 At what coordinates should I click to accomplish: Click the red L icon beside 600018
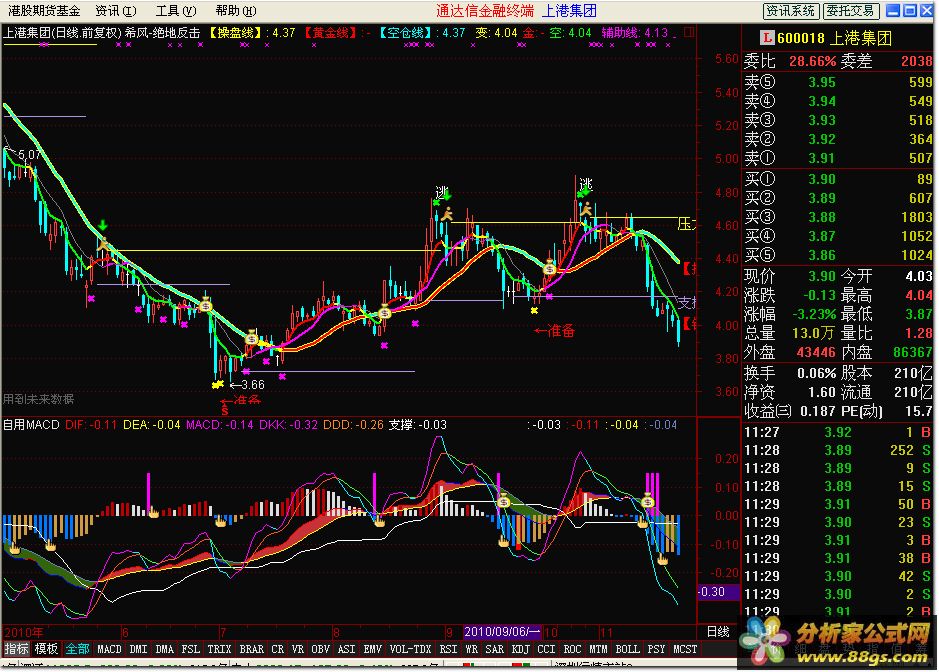tap(767, 38)
